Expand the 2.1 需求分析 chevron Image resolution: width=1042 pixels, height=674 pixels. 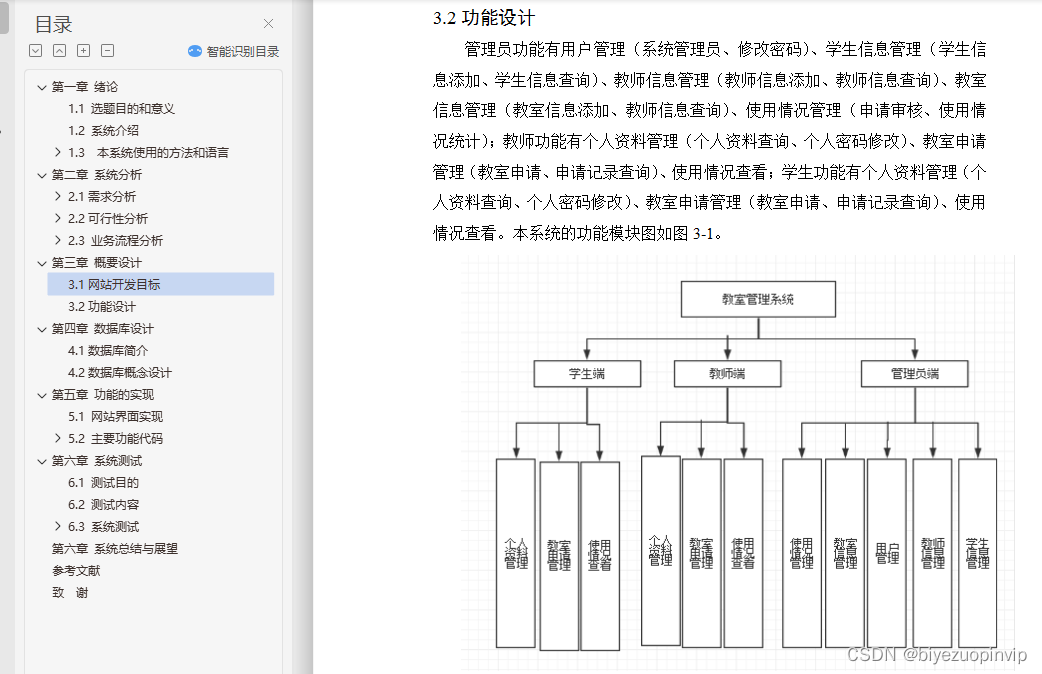pos(58,196)
